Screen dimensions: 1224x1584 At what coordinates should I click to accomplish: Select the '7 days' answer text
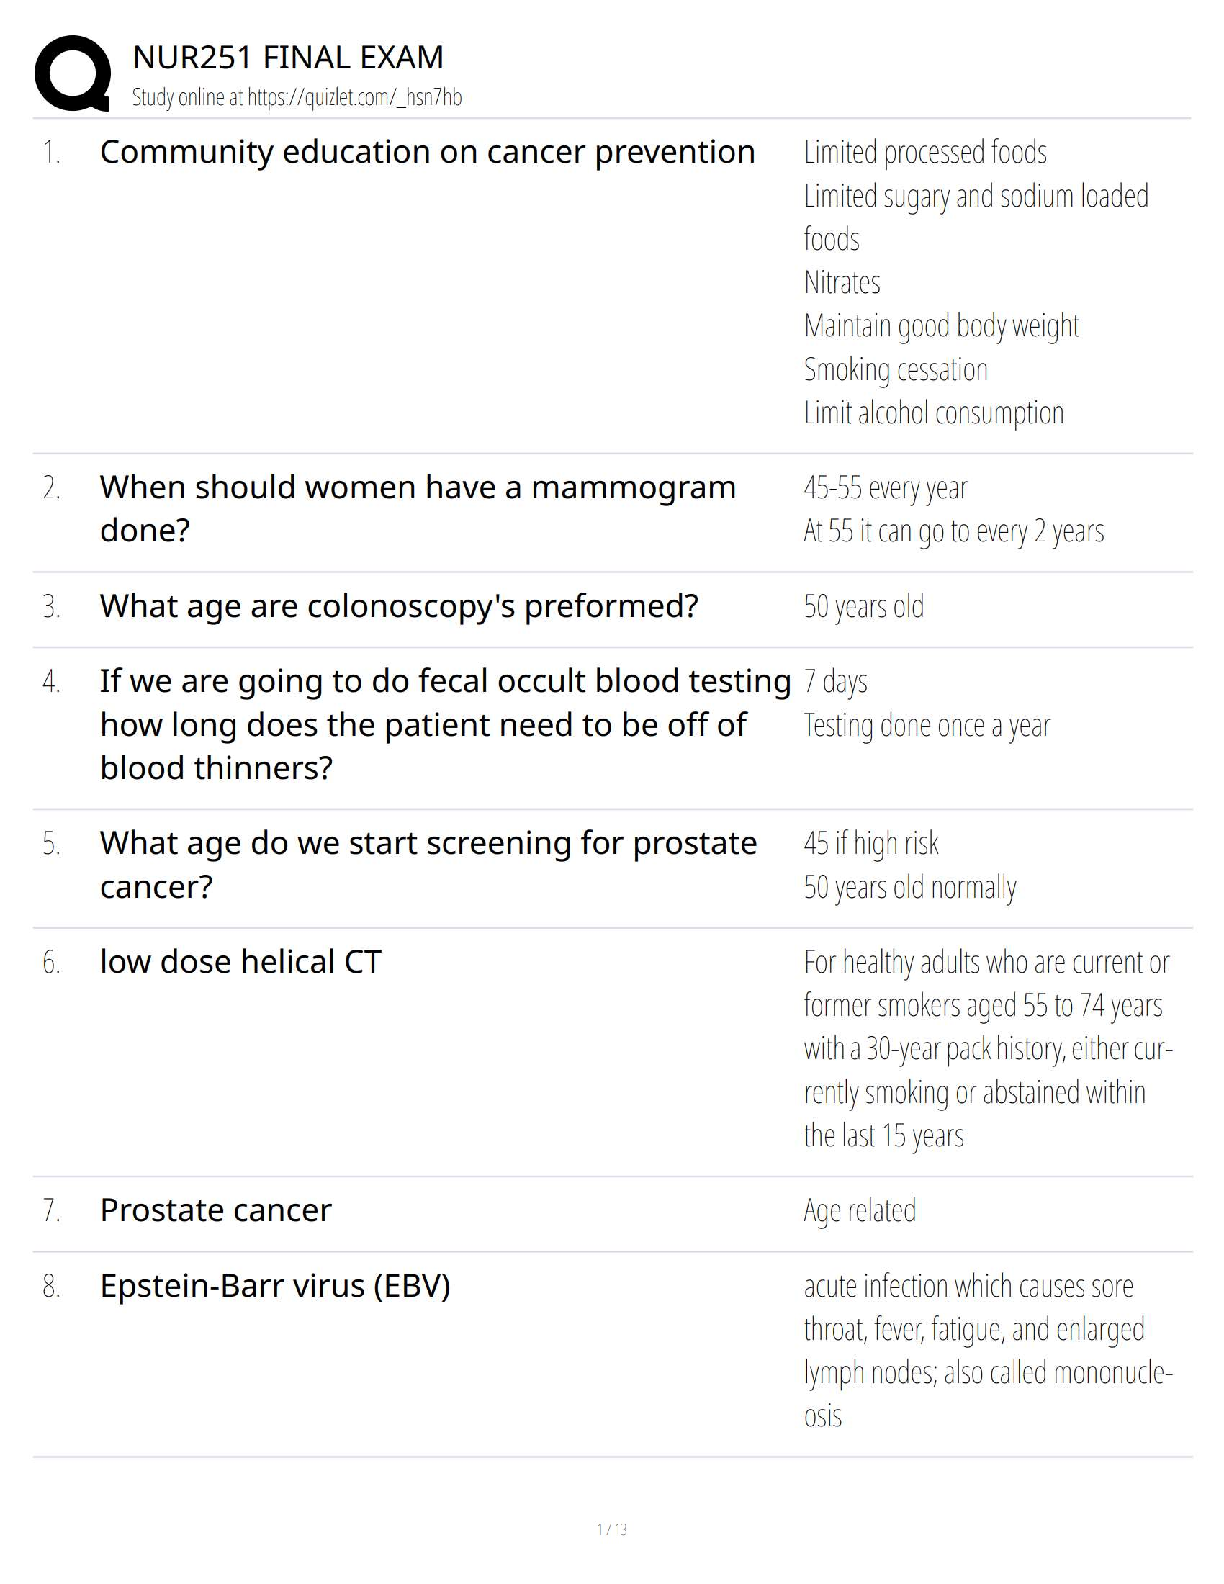pos(836,682)
